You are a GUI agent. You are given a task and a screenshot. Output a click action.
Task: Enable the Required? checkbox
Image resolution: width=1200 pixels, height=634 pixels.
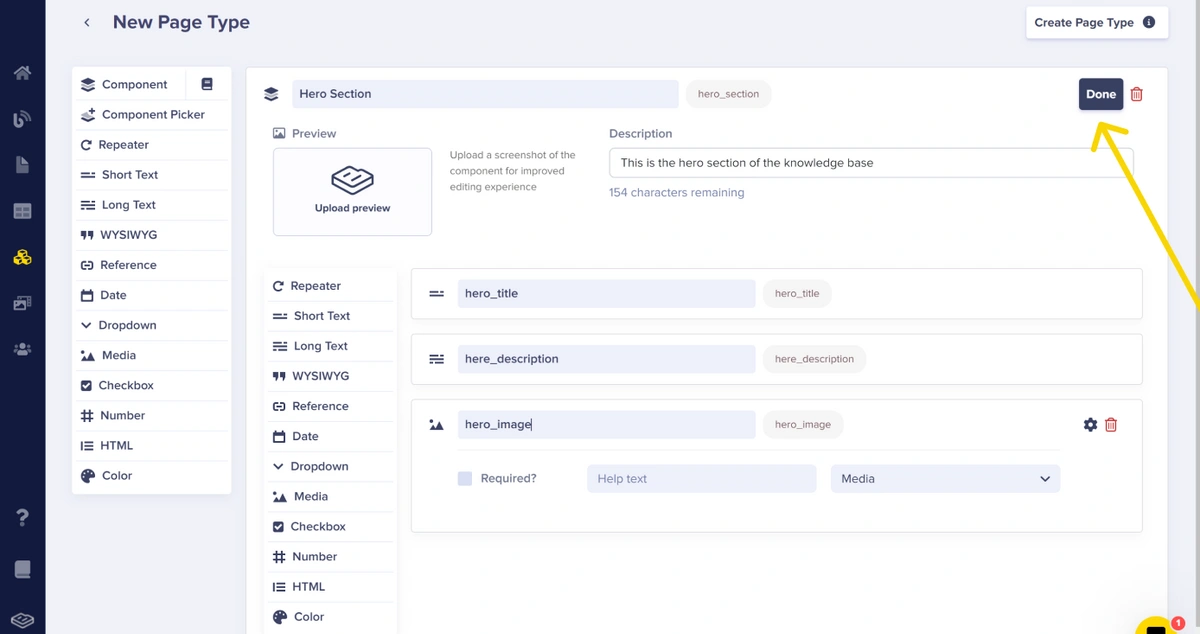pyautogui.click(x=465, y=479)
